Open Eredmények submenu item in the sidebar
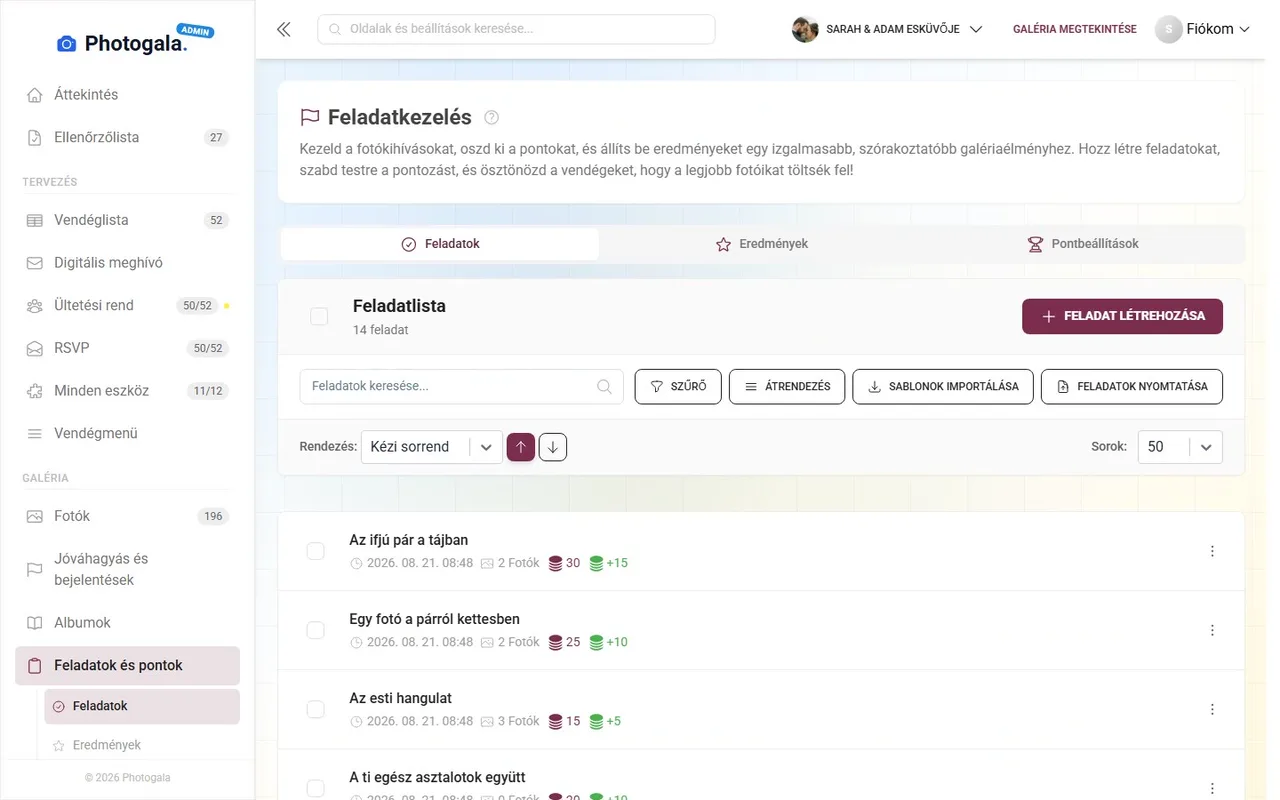Viewport: 1280px width, 800px height. coord(142,745)
